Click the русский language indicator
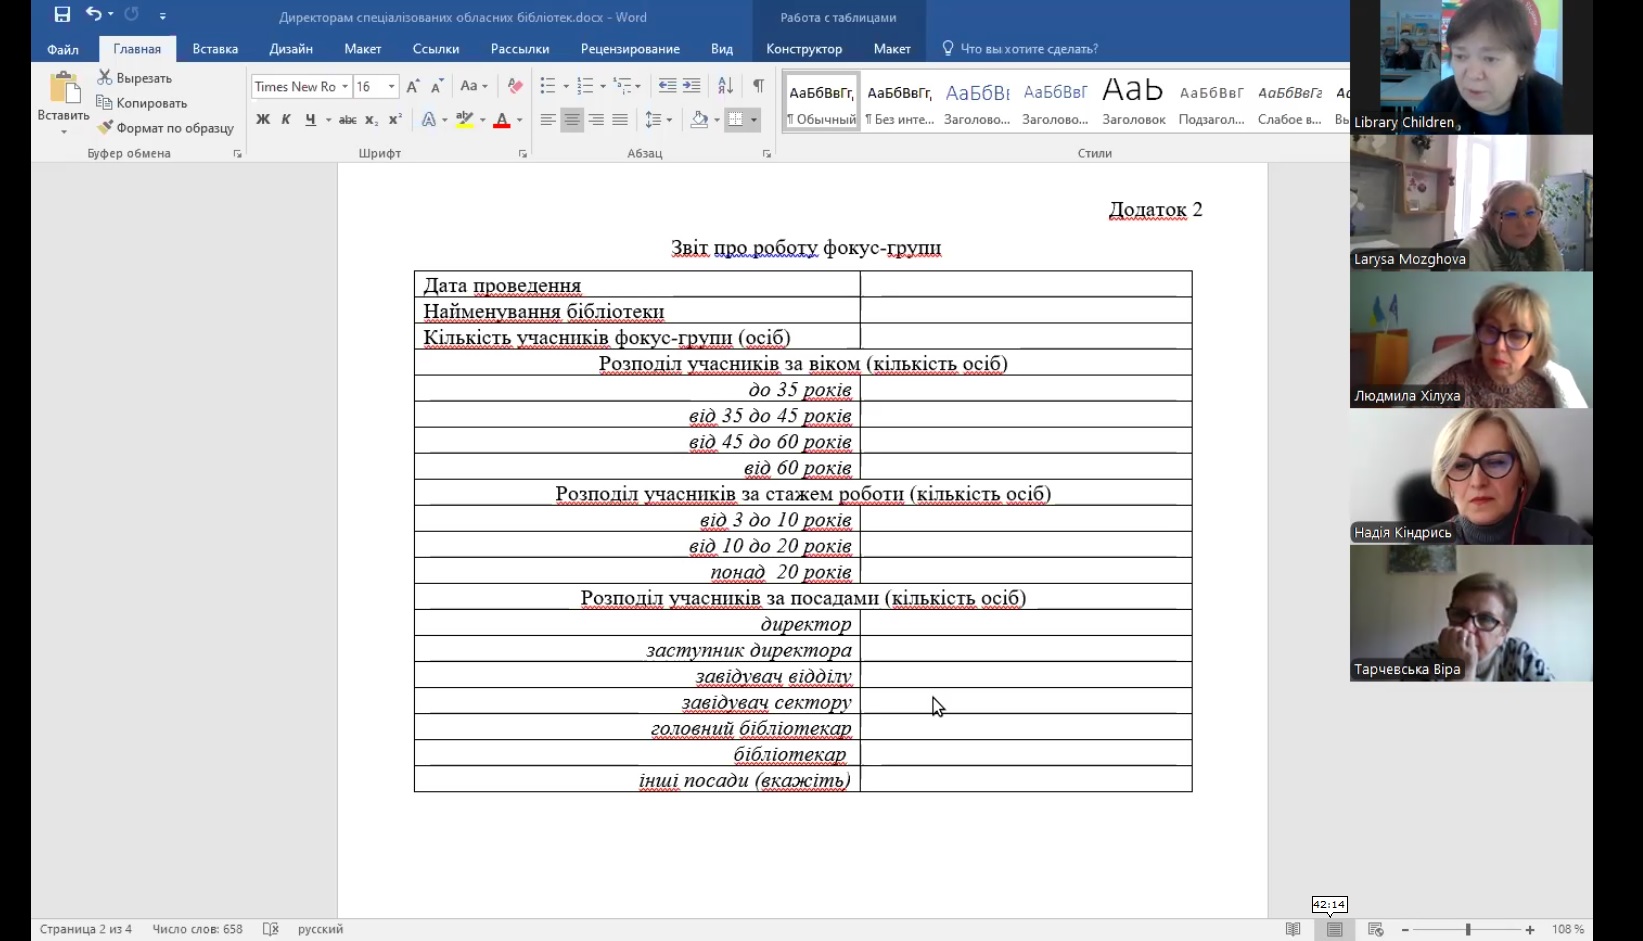1643x941 pixels. click(x=320, y=929)
